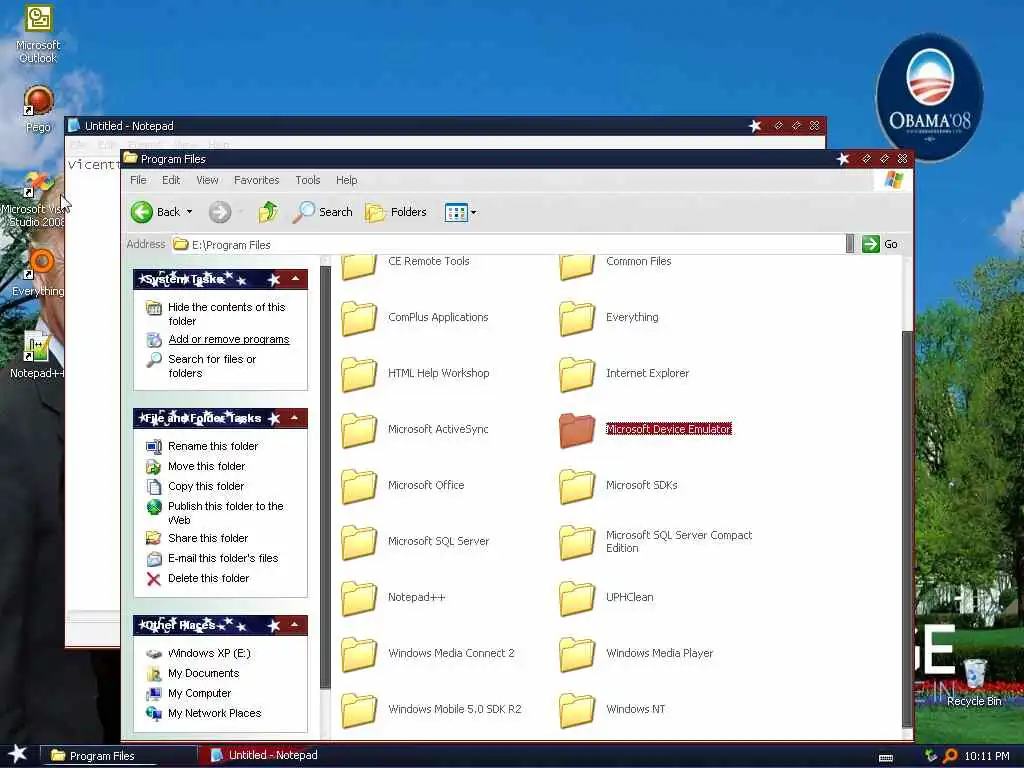Image resolution: width=1024 pixels, height=768 pixels.
Task: Switch to Program Files taskbar button
Action: point(119,756)
